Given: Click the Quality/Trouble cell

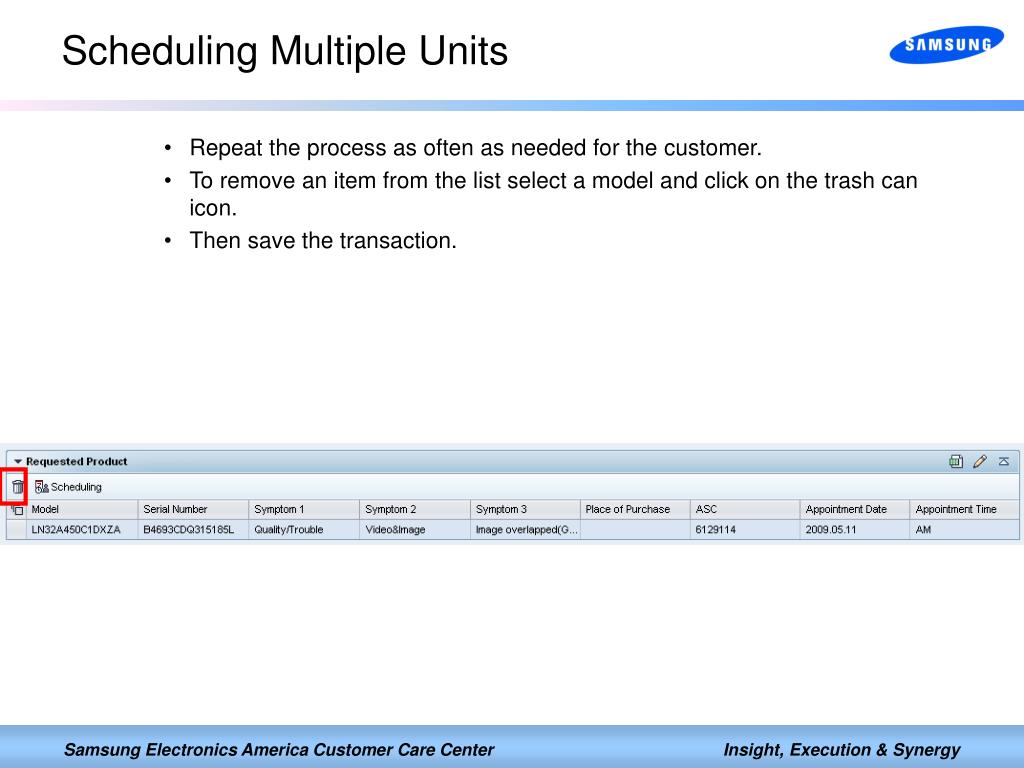Looking at the screenshot, I should tap(304, 530).
